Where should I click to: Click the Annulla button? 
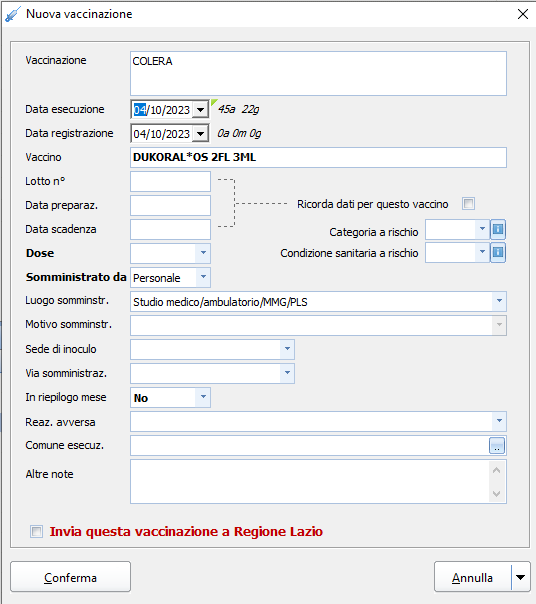coord(473,577)
